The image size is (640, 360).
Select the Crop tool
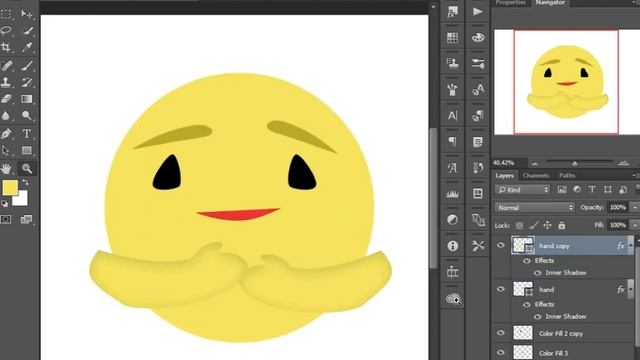[x=6, y=47]
